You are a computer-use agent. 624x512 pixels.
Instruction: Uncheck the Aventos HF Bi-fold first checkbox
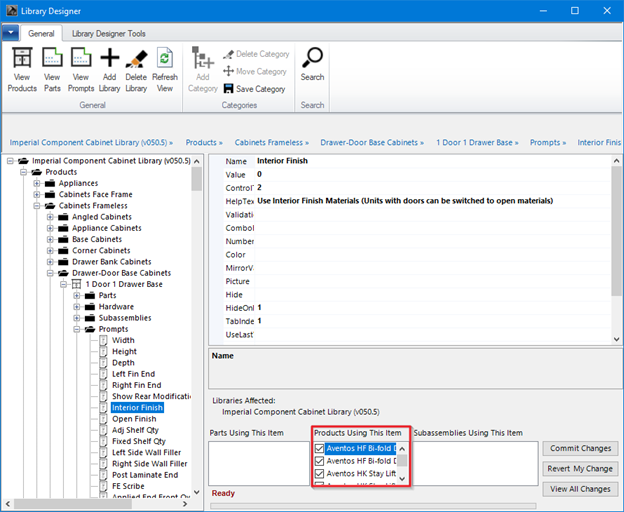(x=320, y=449)
